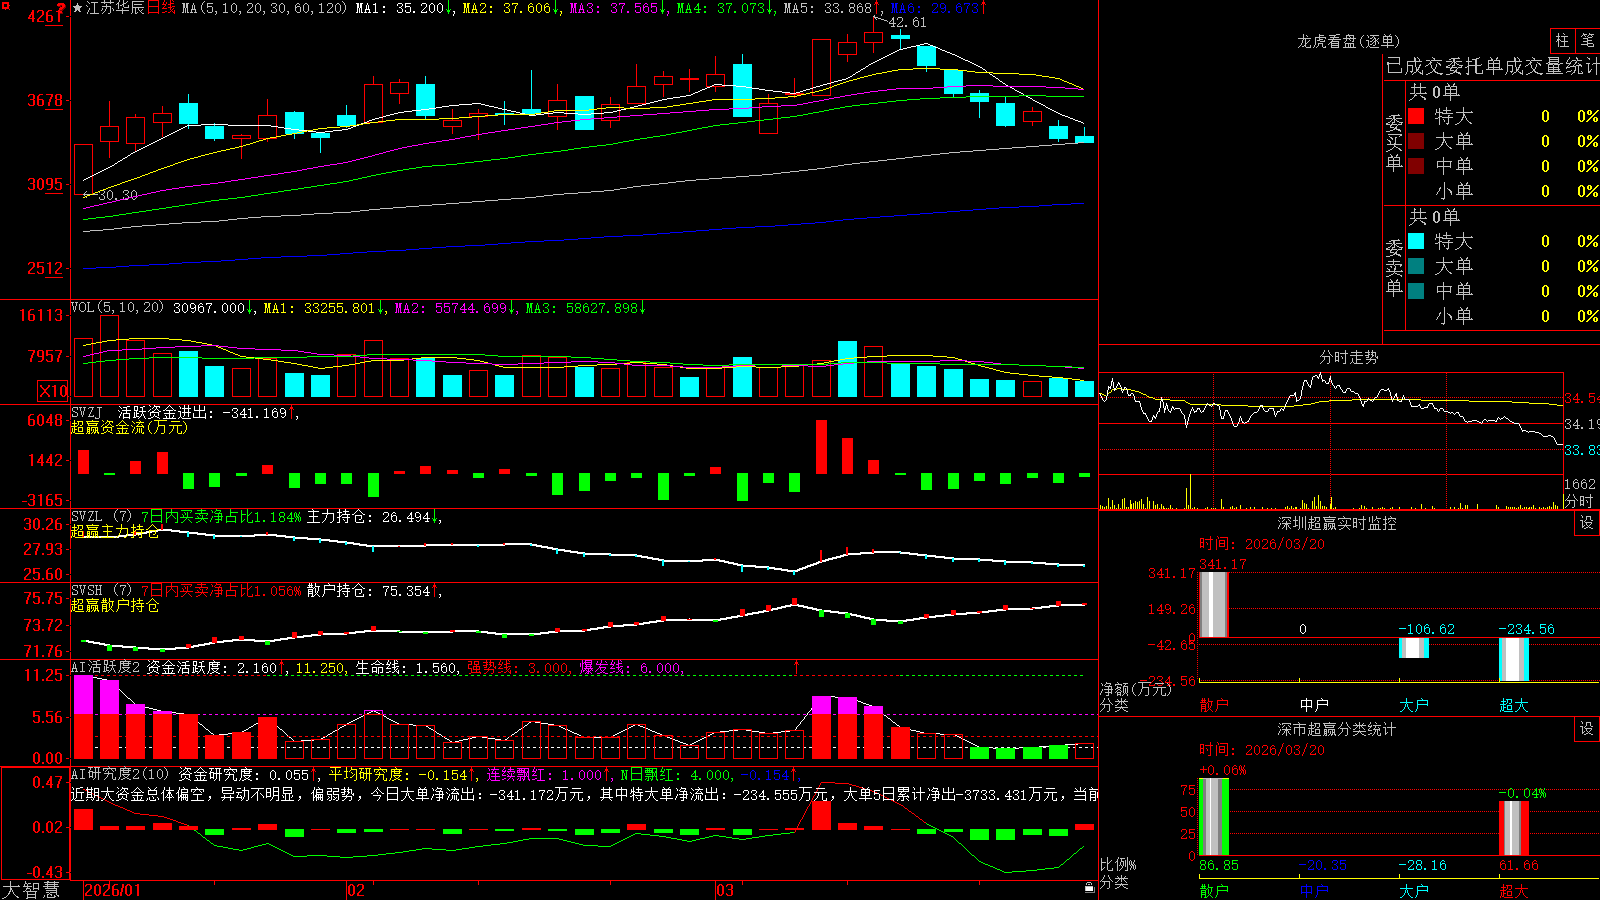
Task: Click the 大户 bar valued -106.62
Action: (x=1413, y=647)
